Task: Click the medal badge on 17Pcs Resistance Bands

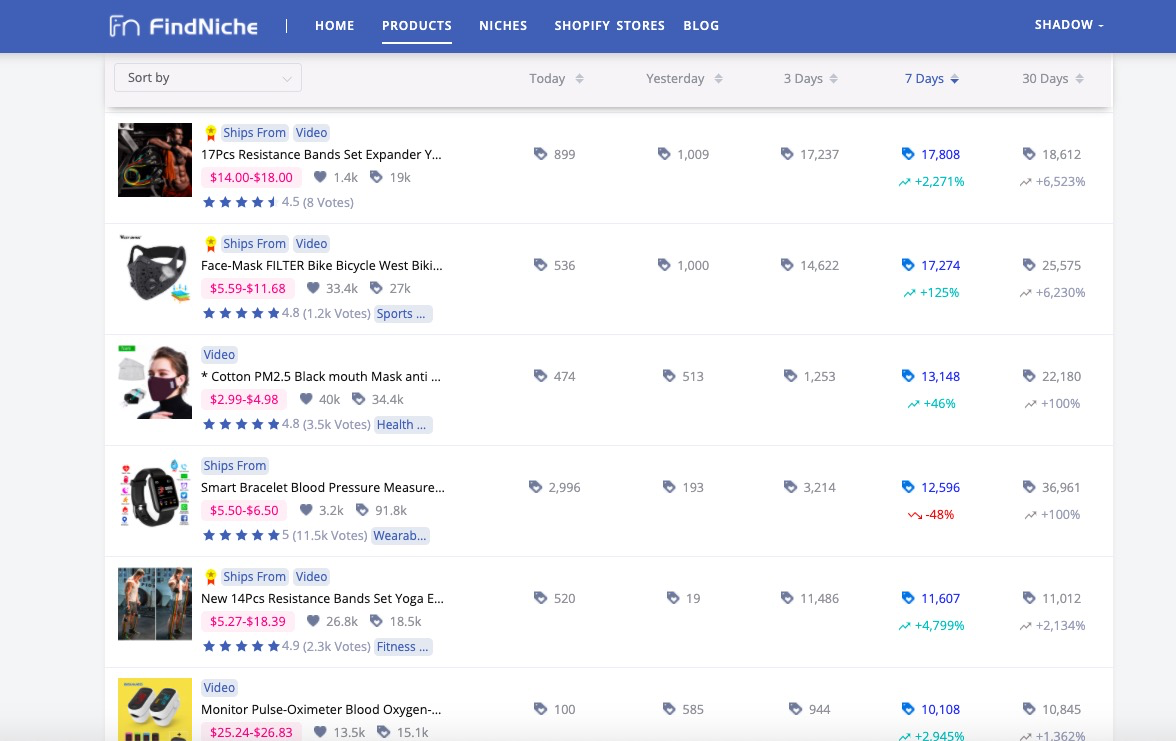Action: (x=211, y=133)
